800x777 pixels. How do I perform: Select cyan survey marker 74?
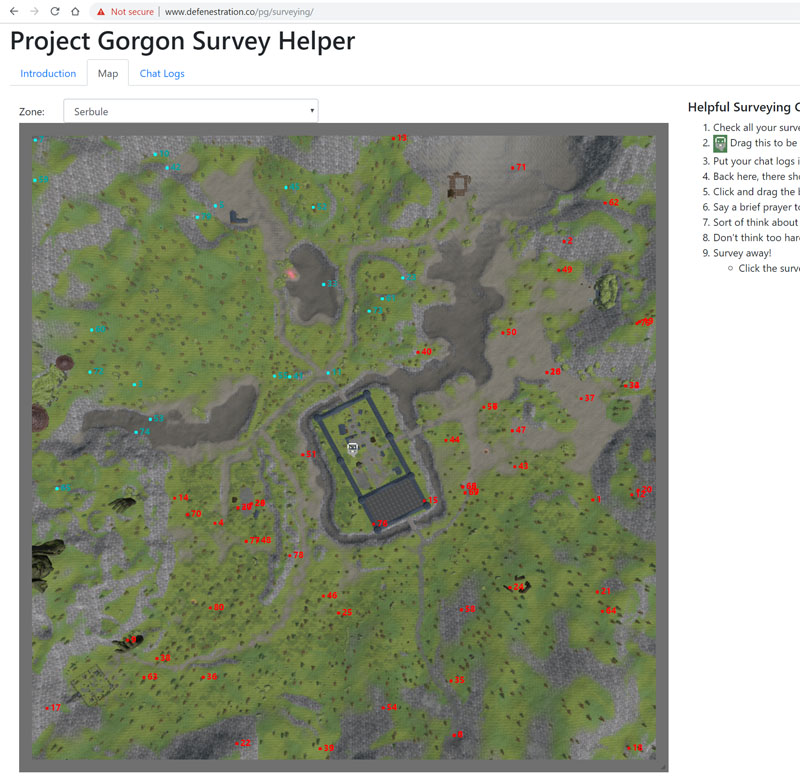[142, 432]
